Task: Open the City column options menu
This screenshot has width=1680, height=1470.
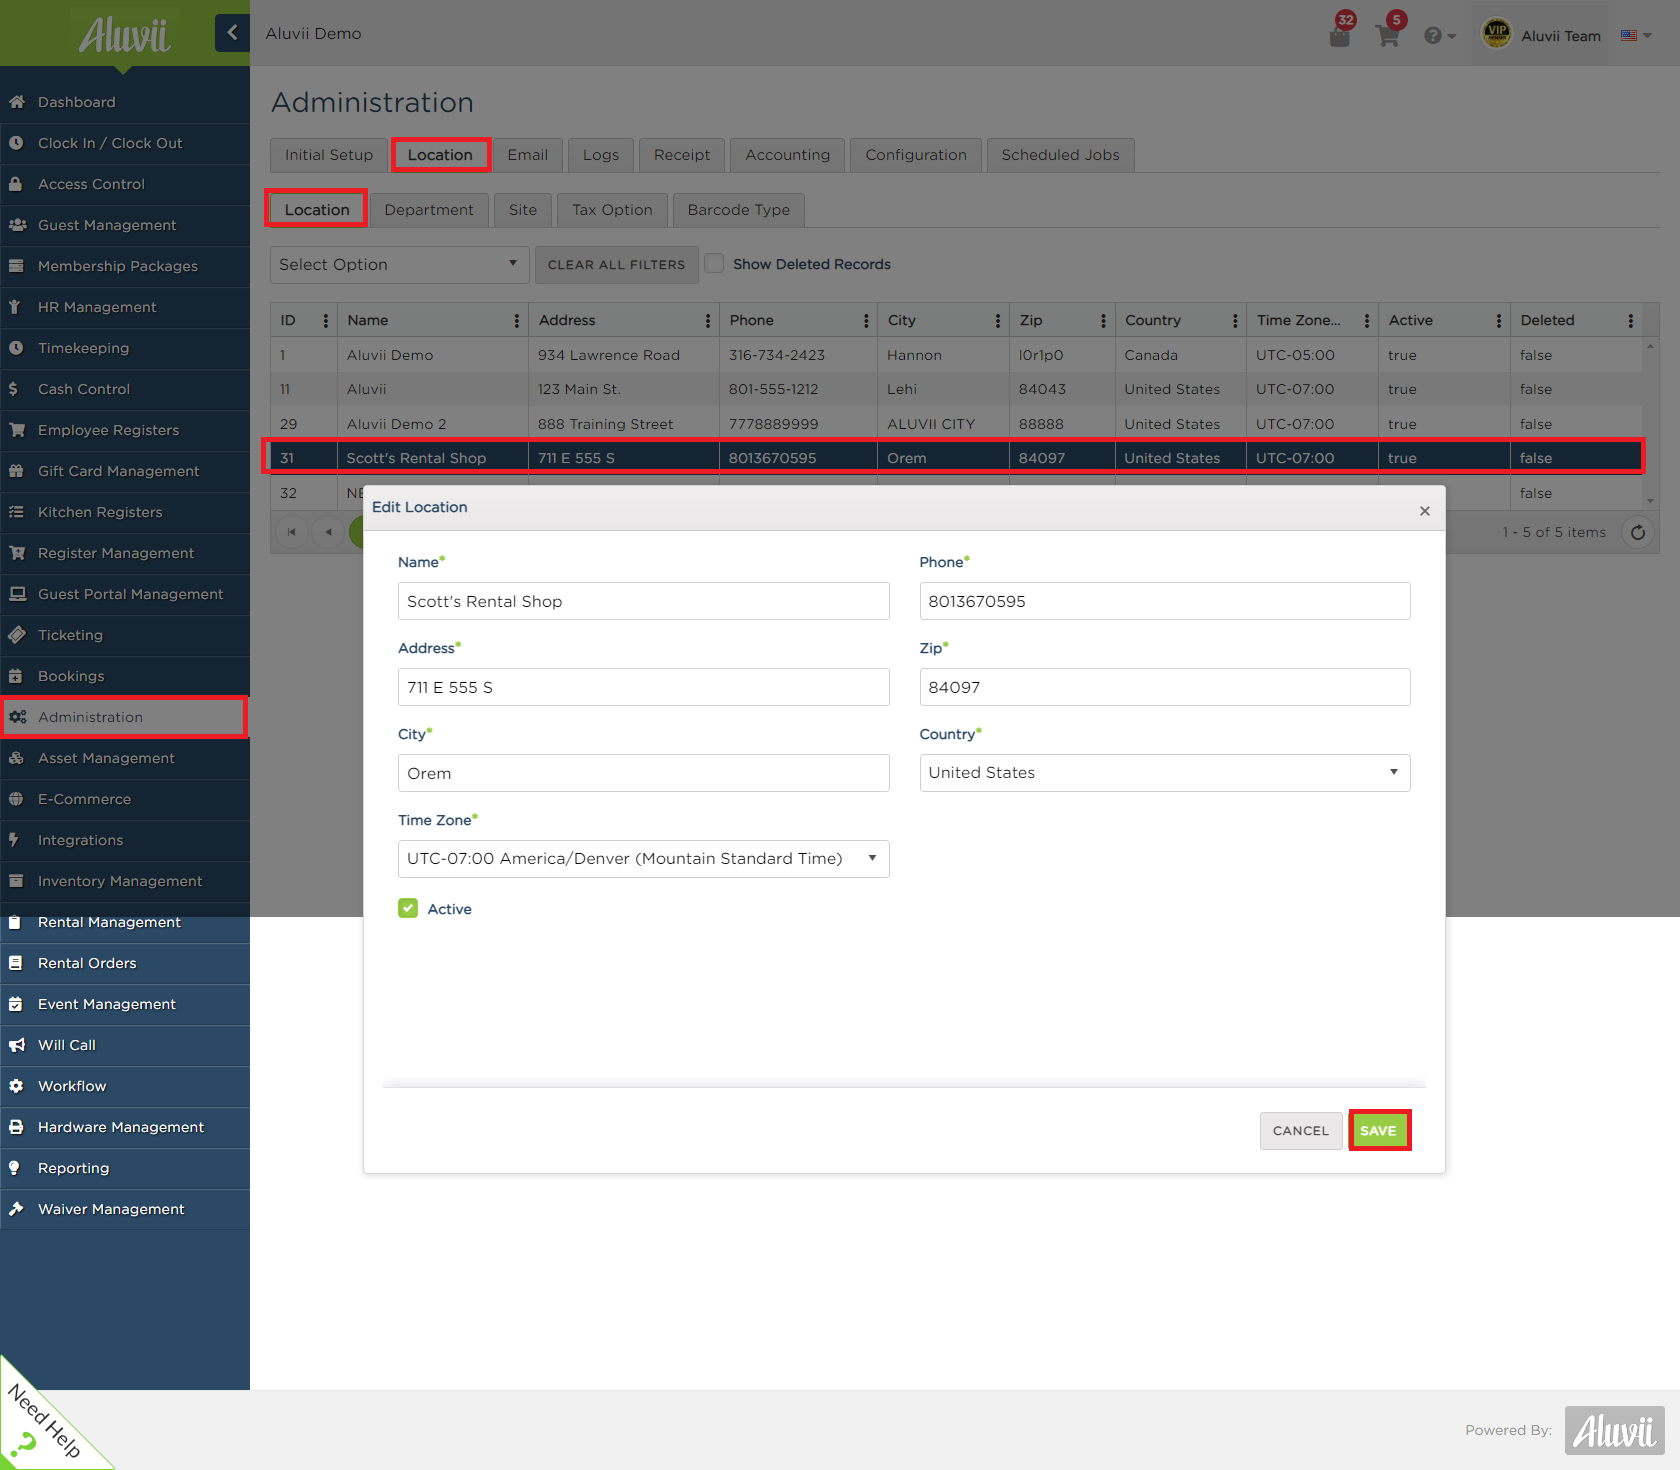Action: (998, 320)
